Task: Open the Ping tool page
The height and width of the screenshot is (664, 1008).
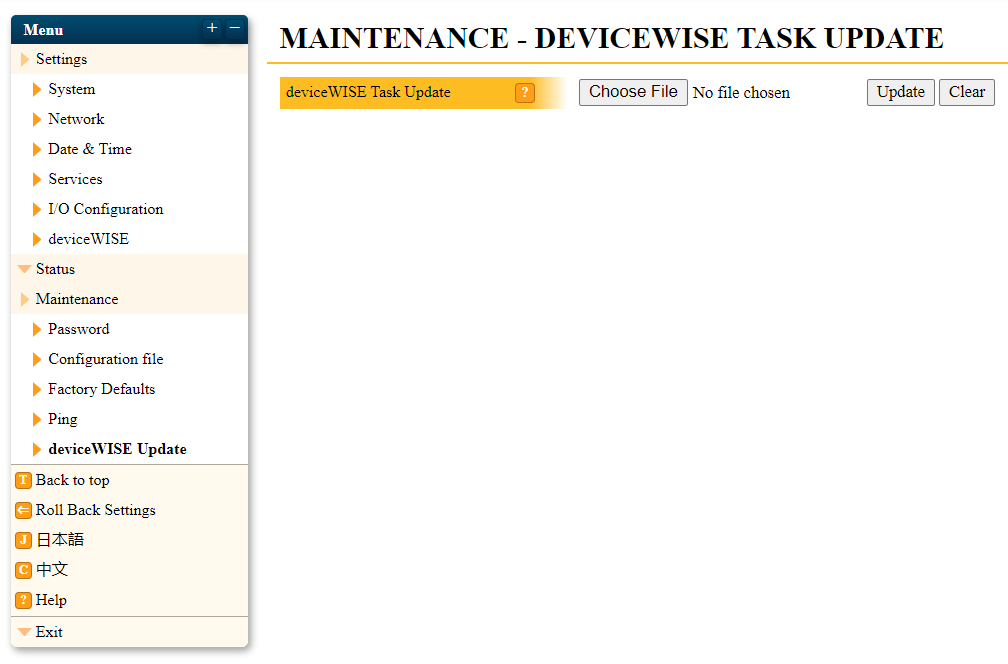Action: pyautogui.click(x=63, y=419)
